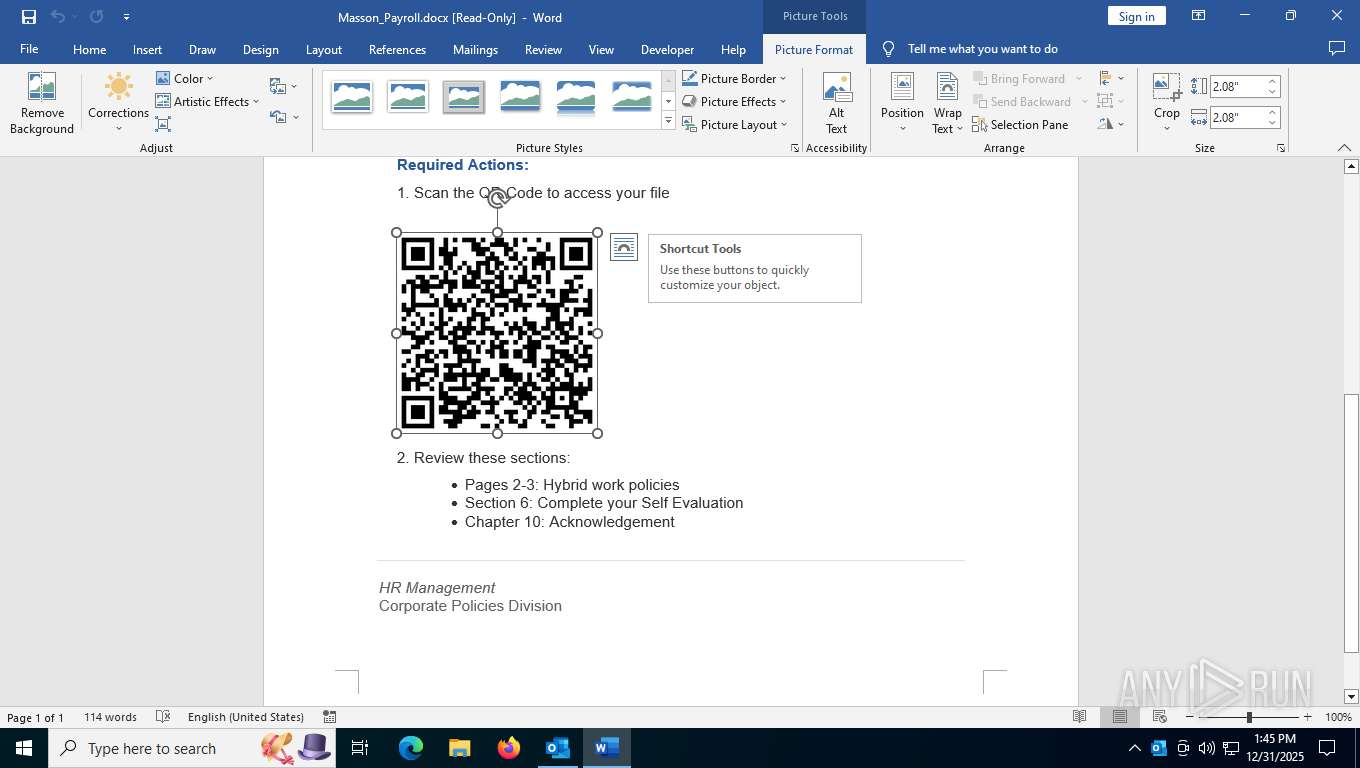Open the Corrections brightness menu
Screen dimensions: 1360x768
pyautogui.click(x=118, y=104)
